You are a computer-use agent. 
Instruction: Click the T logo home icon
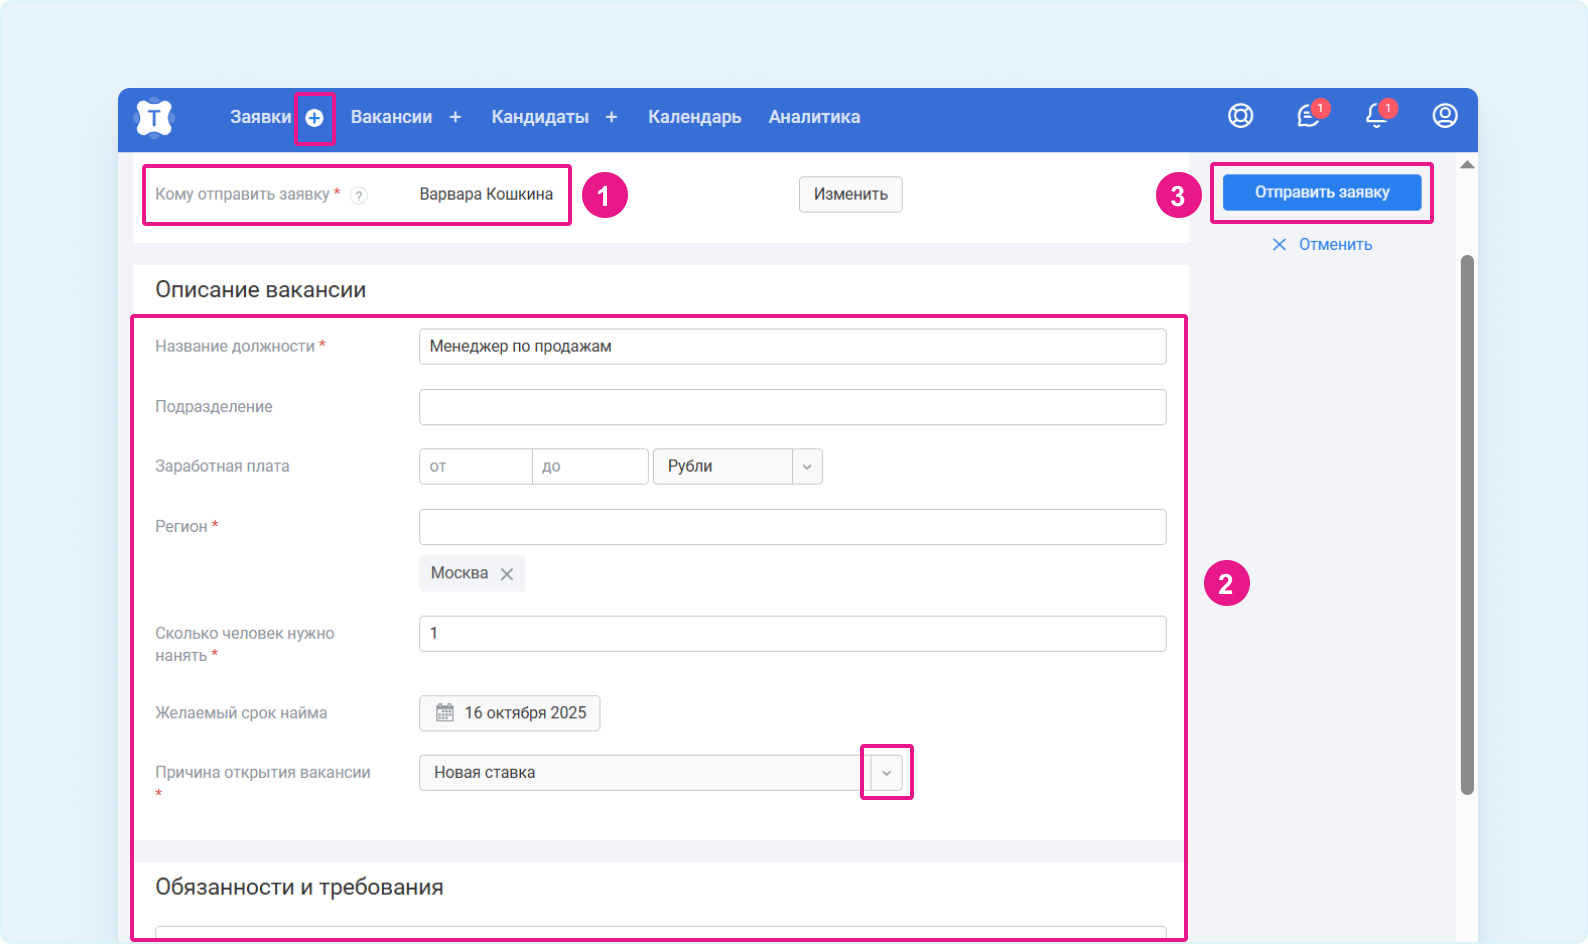(x=154, y=118)
